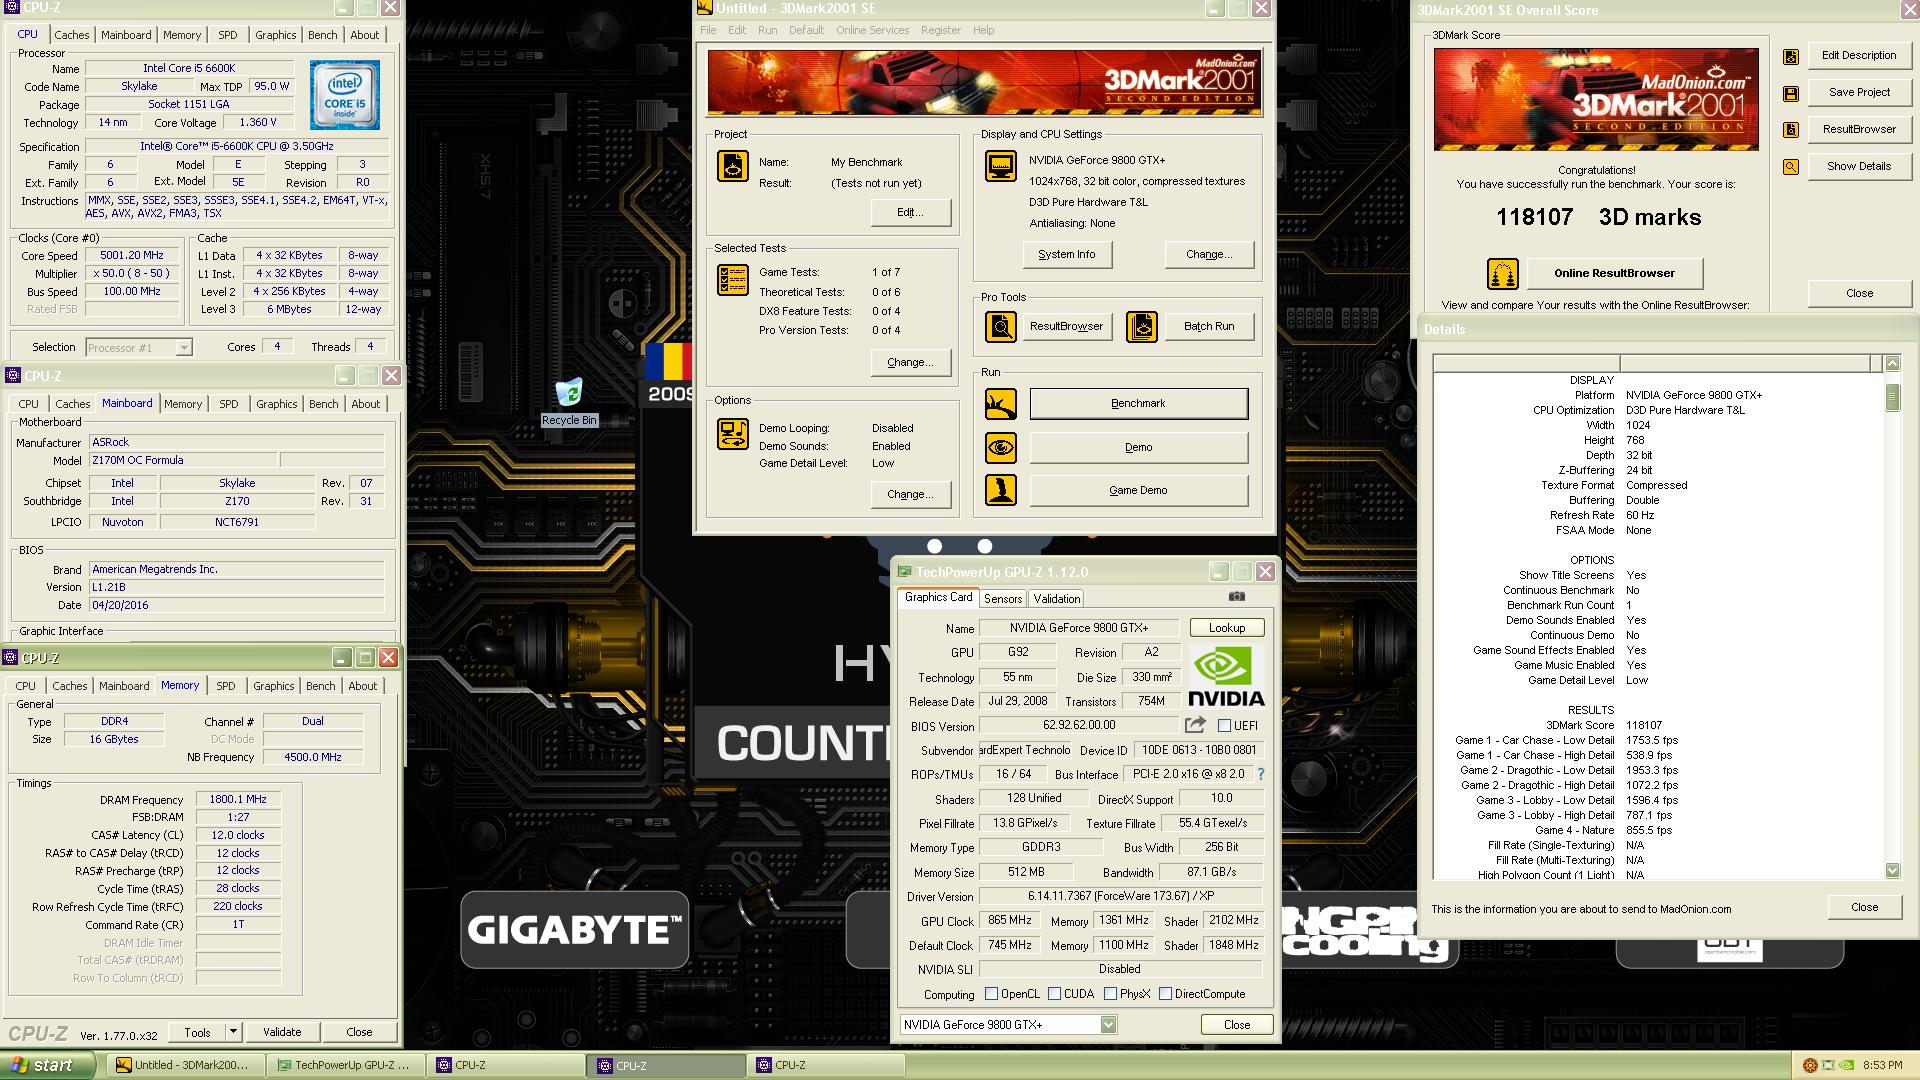Open the SPD tab in CPU-Z Memory window
The image size is (1920, 1080).
pos(226,686)
